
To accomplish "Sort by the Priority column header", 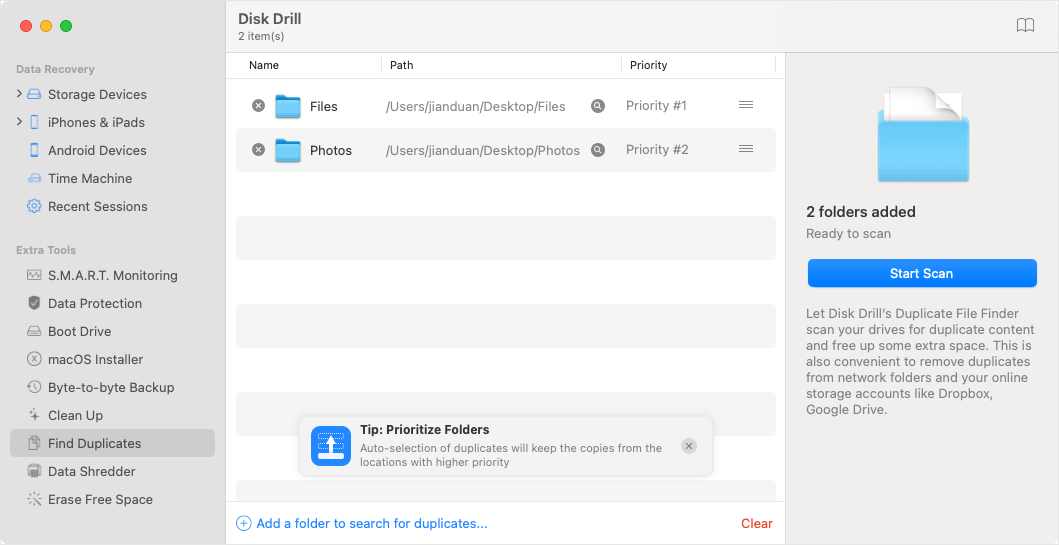I will pos(648,66).
